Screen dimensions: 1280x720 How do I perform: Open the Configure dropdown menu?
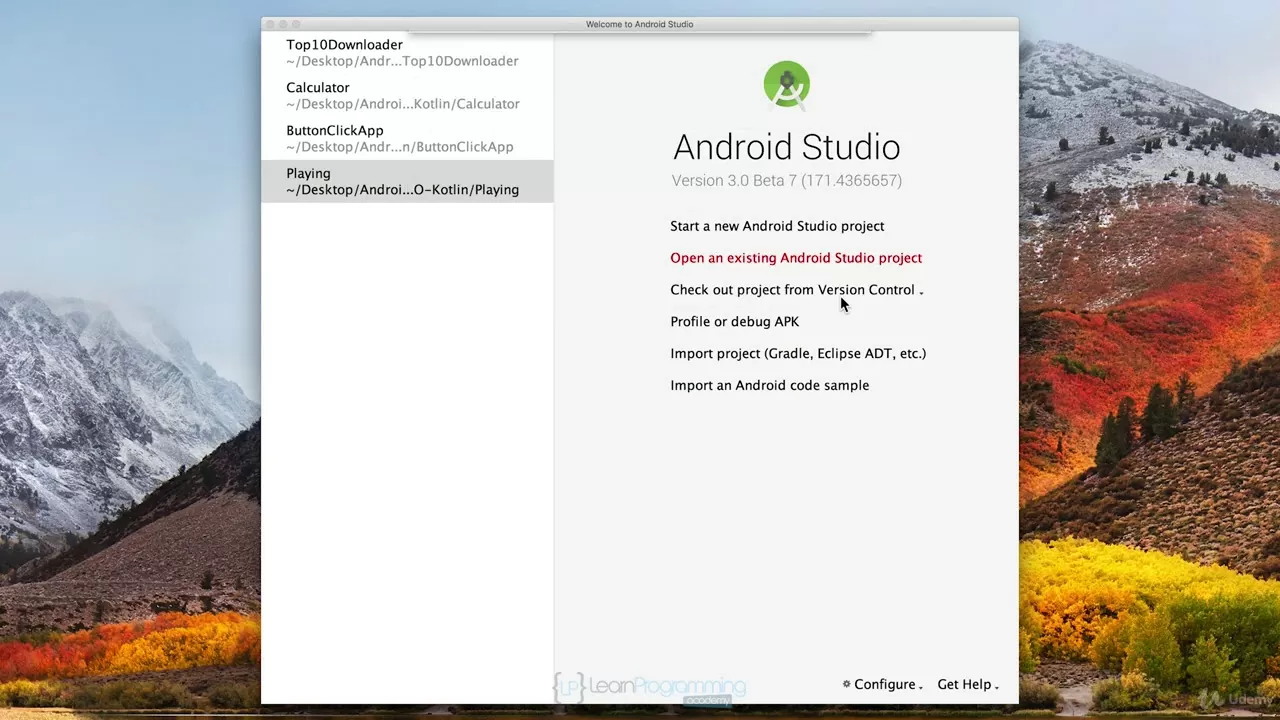883,685
